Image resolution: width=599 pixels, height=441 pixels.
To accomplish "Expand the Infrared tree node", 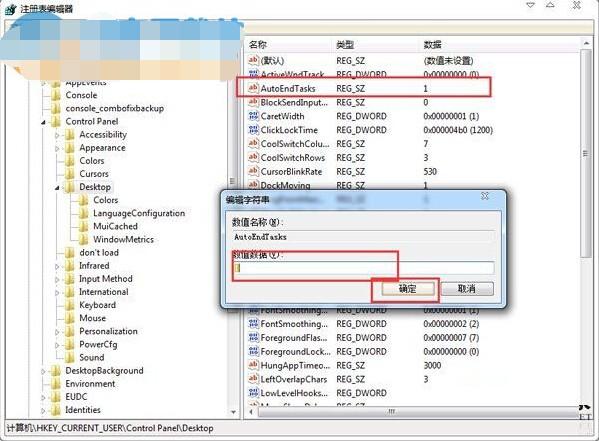I will click(57, 266).
